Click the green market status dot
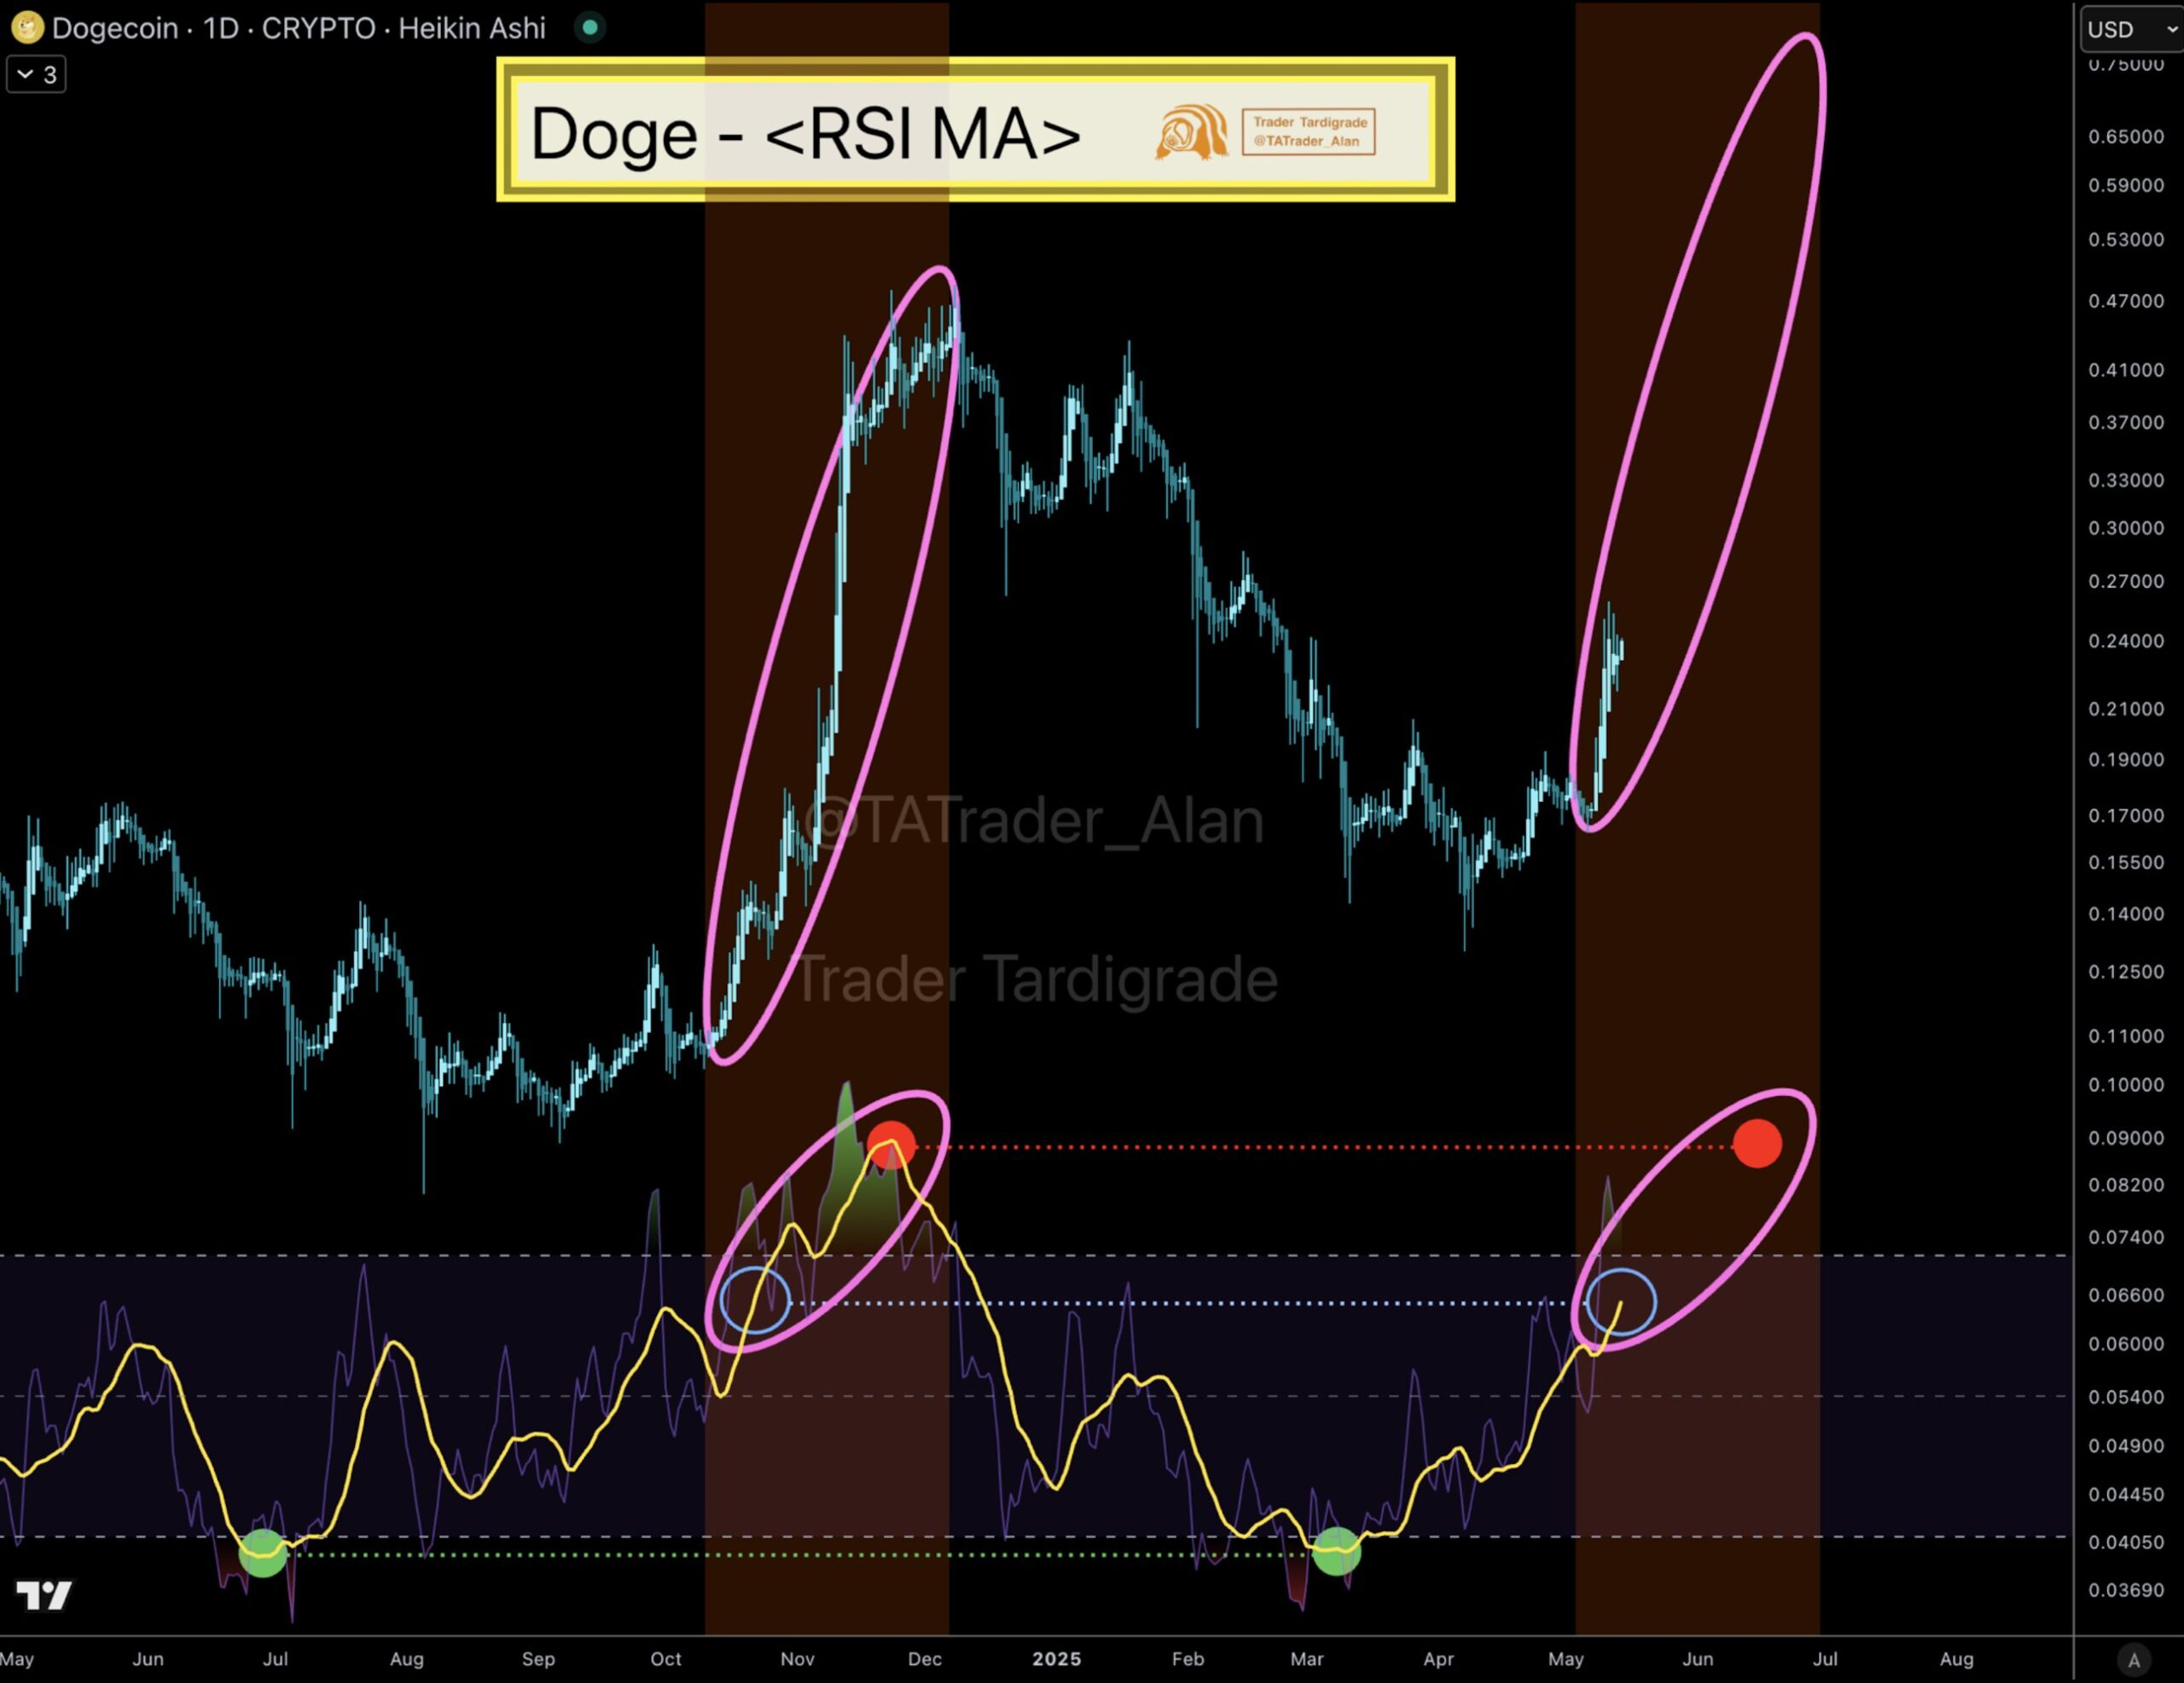2184x1683 pixels. point(590,27)
